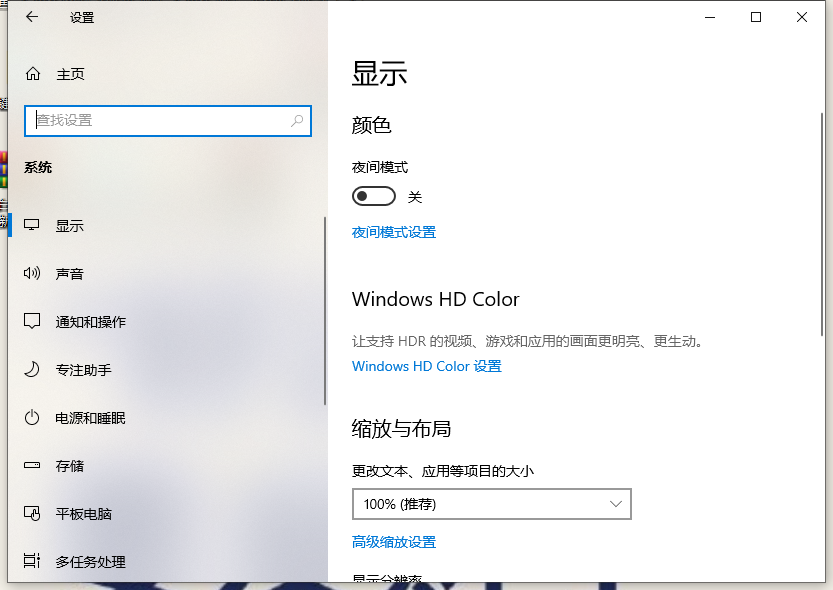Click the 通知和操作 notifications icon
Image resolution: width=833 pixels, height=590 pixels.
31,321
